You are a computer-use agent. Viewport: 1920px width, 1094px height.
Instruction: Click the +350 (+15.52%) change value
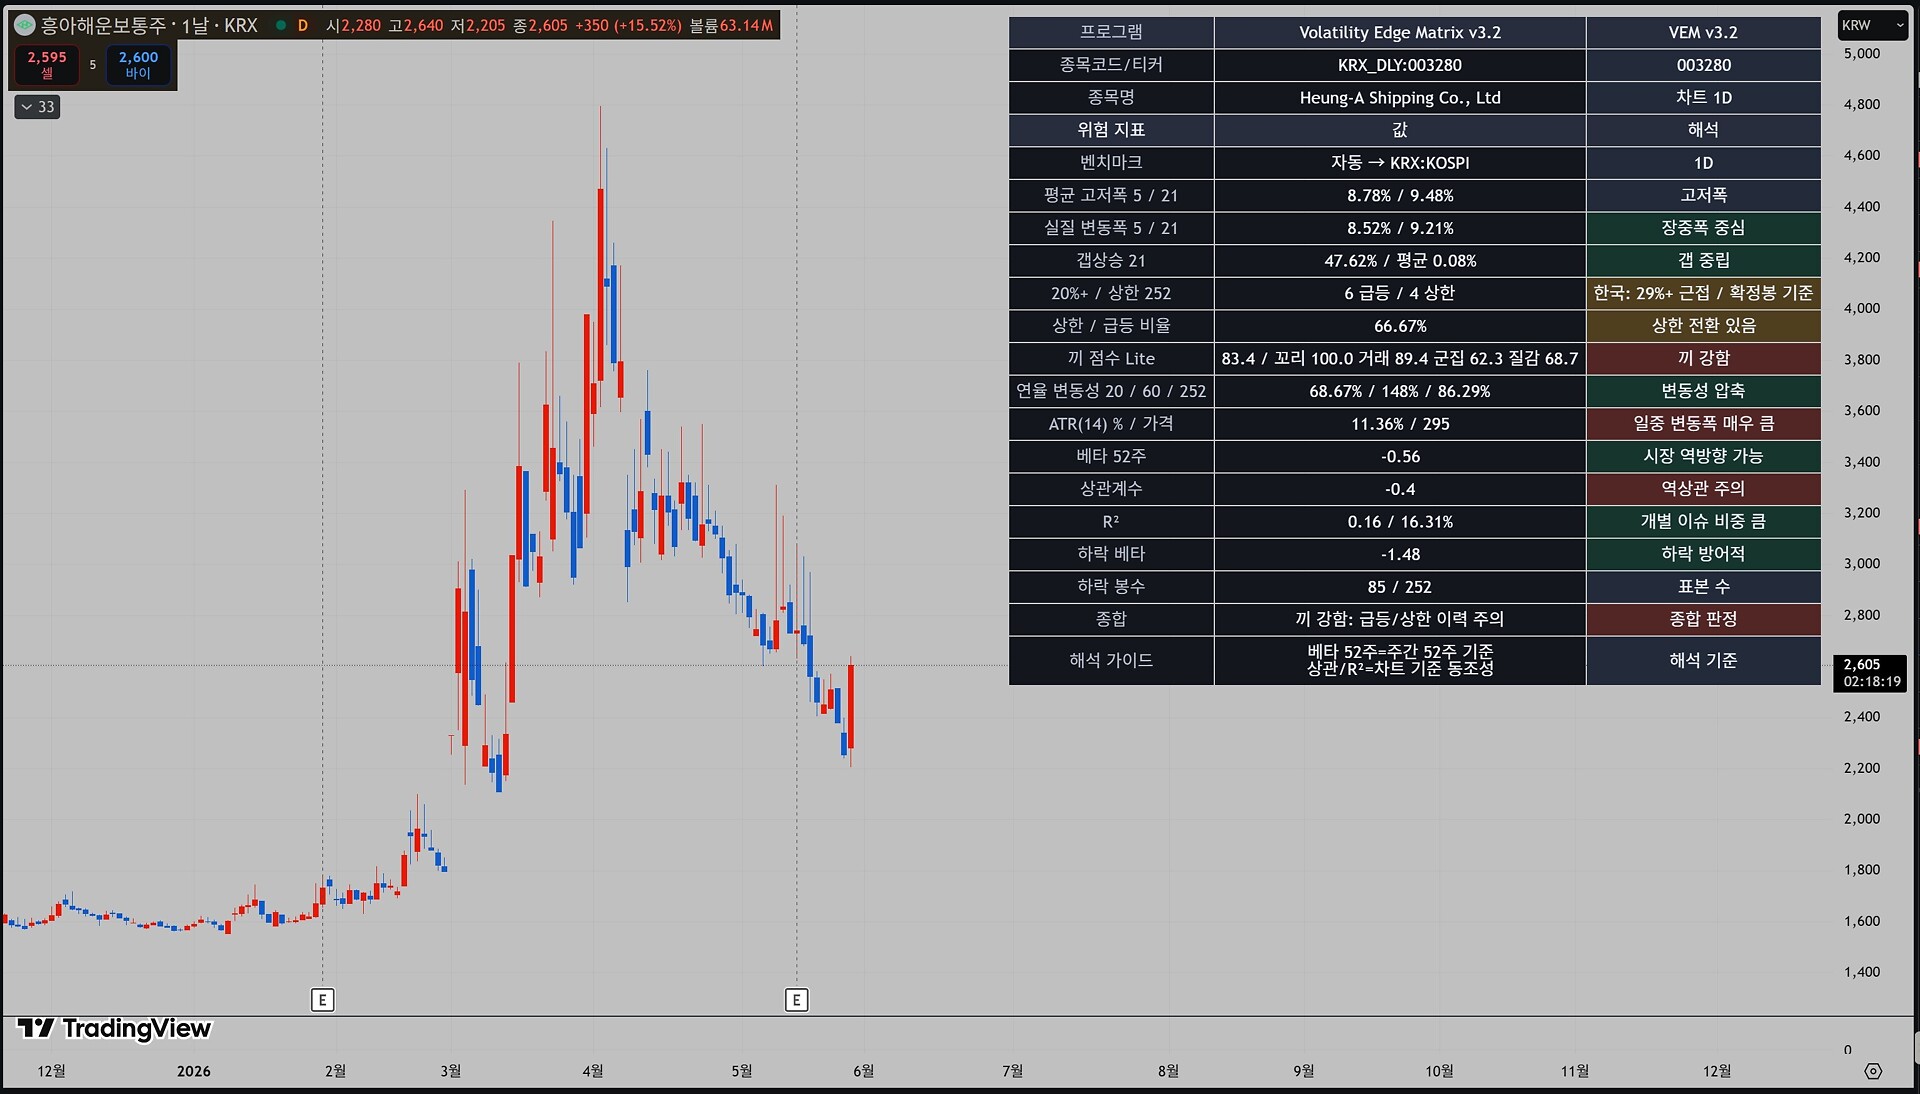pyautogui.click(x=628, y=25)
